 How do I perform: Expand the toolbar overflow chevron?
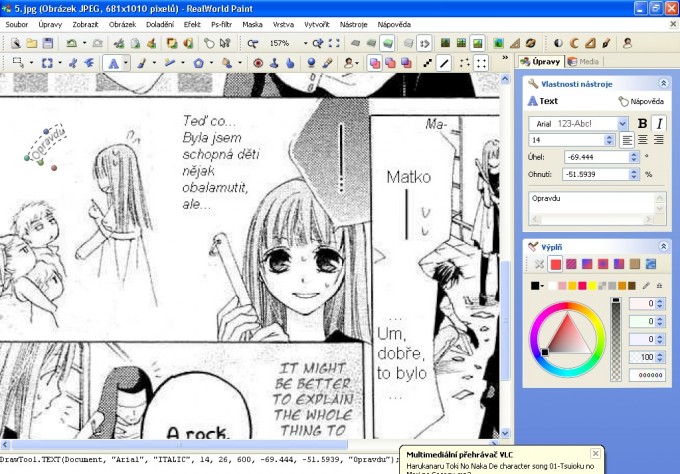tap(505, 57)
